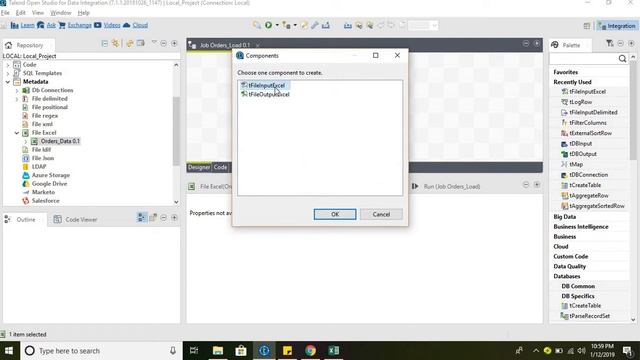Choose tAggregateRow from the Palette
The height and width of the screenshot is (360, 640).
point(589,196)
